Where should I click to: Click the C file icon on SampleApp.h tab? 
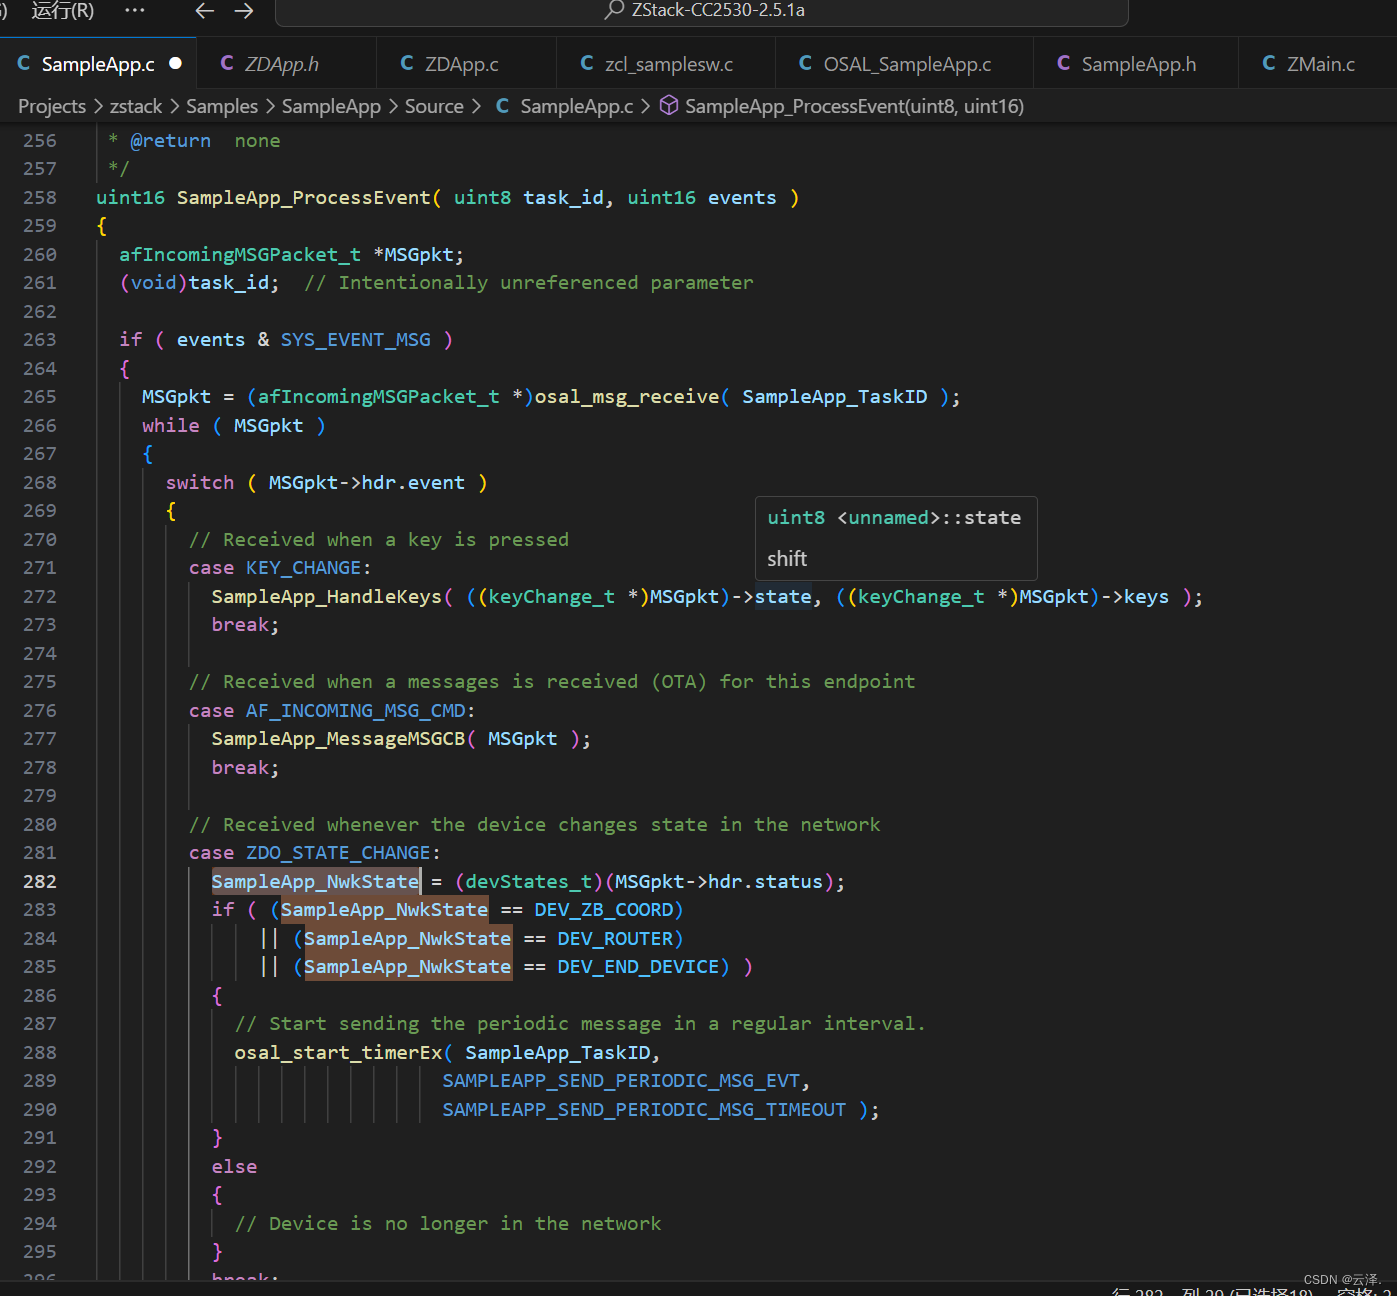(1064, 63)
